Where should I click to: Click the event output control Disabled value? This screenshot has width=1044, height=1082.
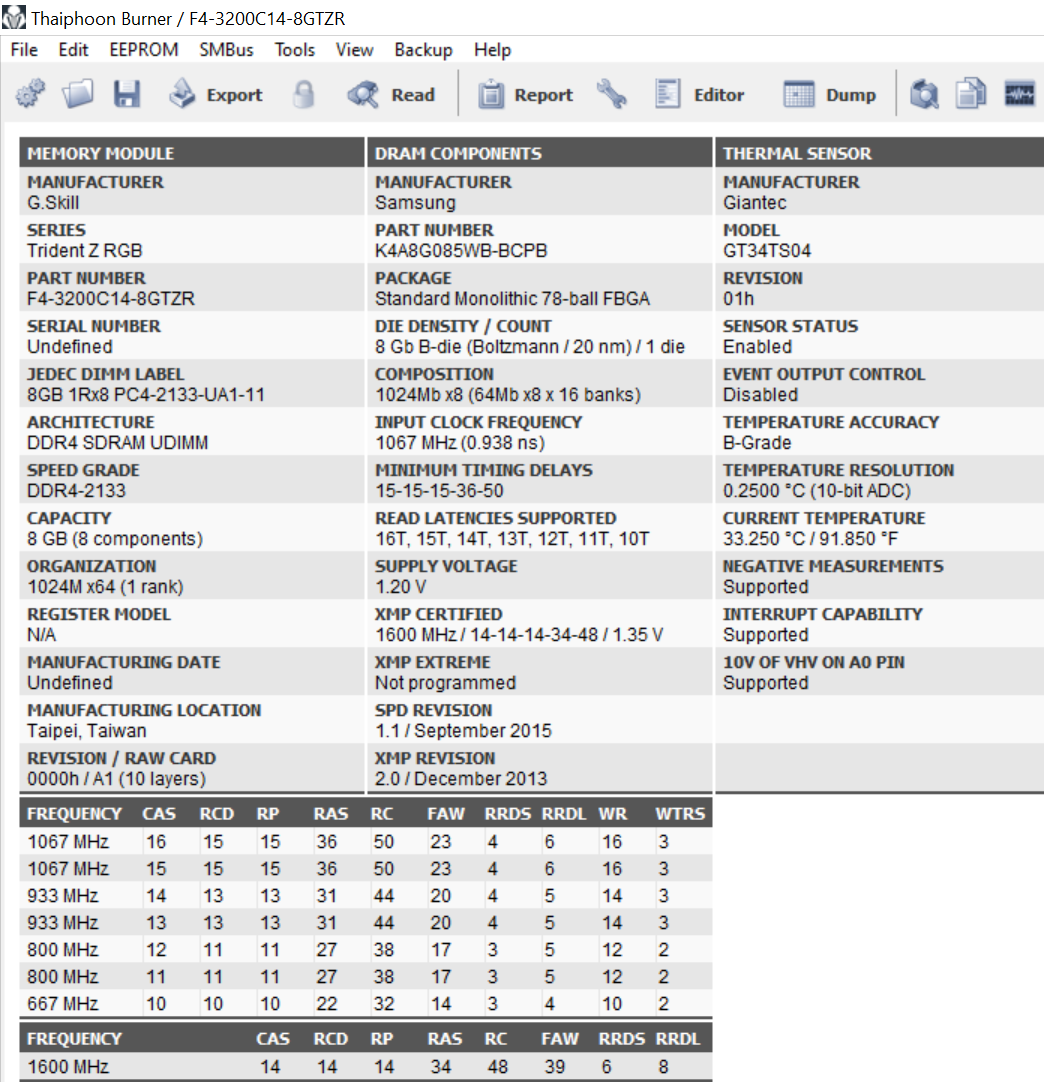coord(760,395)
